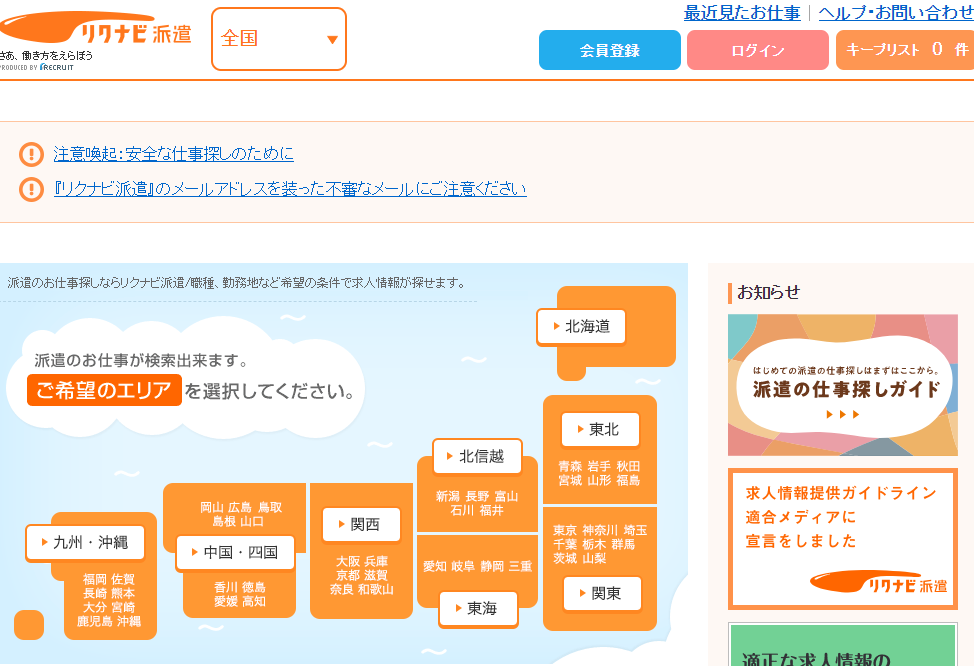974x666 pixels.
Task: Click the first orange warning exclamation icon
Action: [x=31, y=154]
